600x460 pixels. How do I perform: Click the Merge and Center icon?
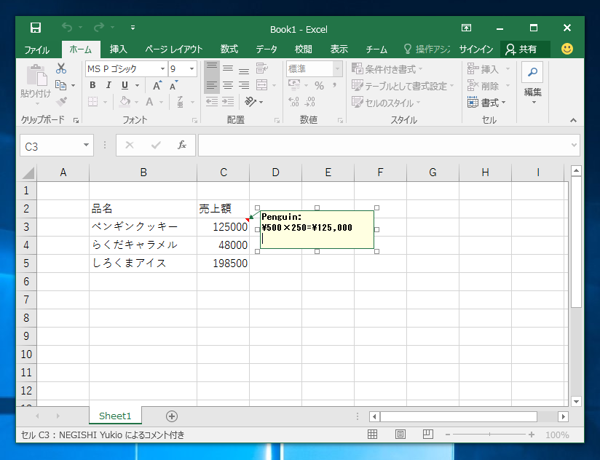pos(262,85)
